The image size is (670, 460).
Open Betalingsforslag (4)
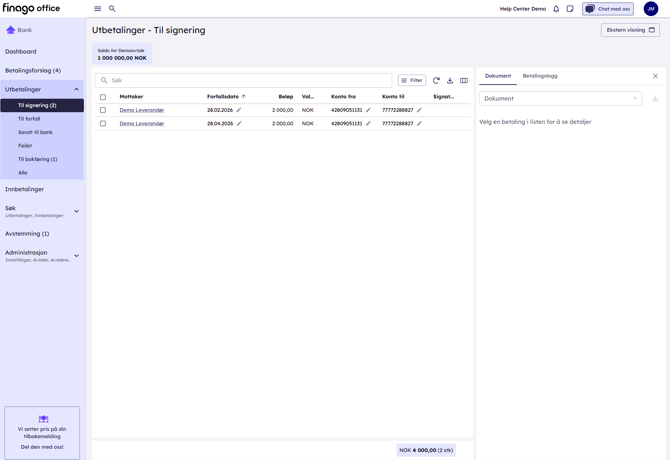click(x=33, y=70)
